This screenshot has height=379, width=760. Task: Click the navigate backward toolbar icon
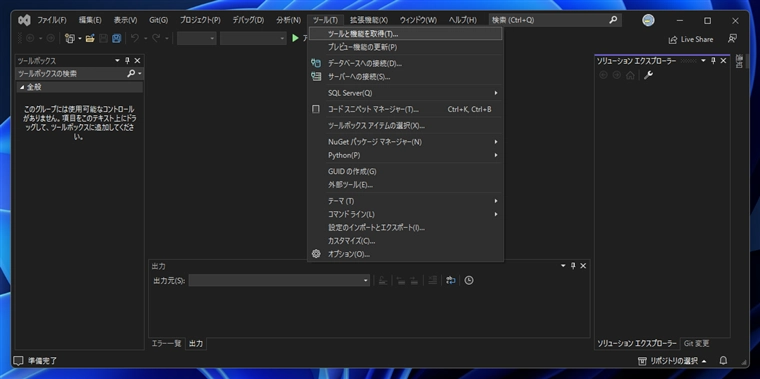point(30,38)
